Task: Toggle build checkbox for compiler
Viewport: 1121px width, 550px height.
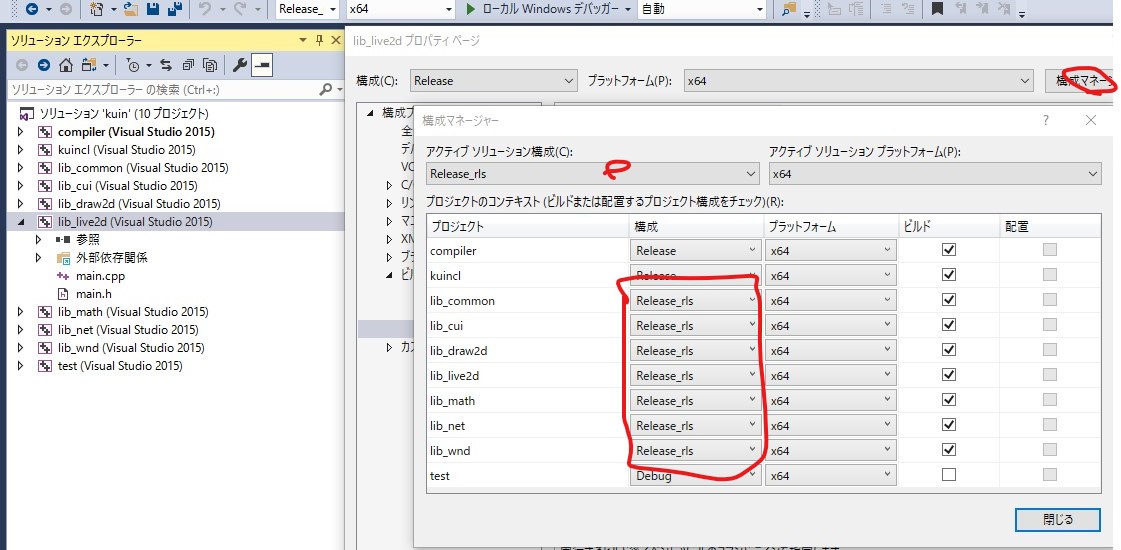Action: 949,250
